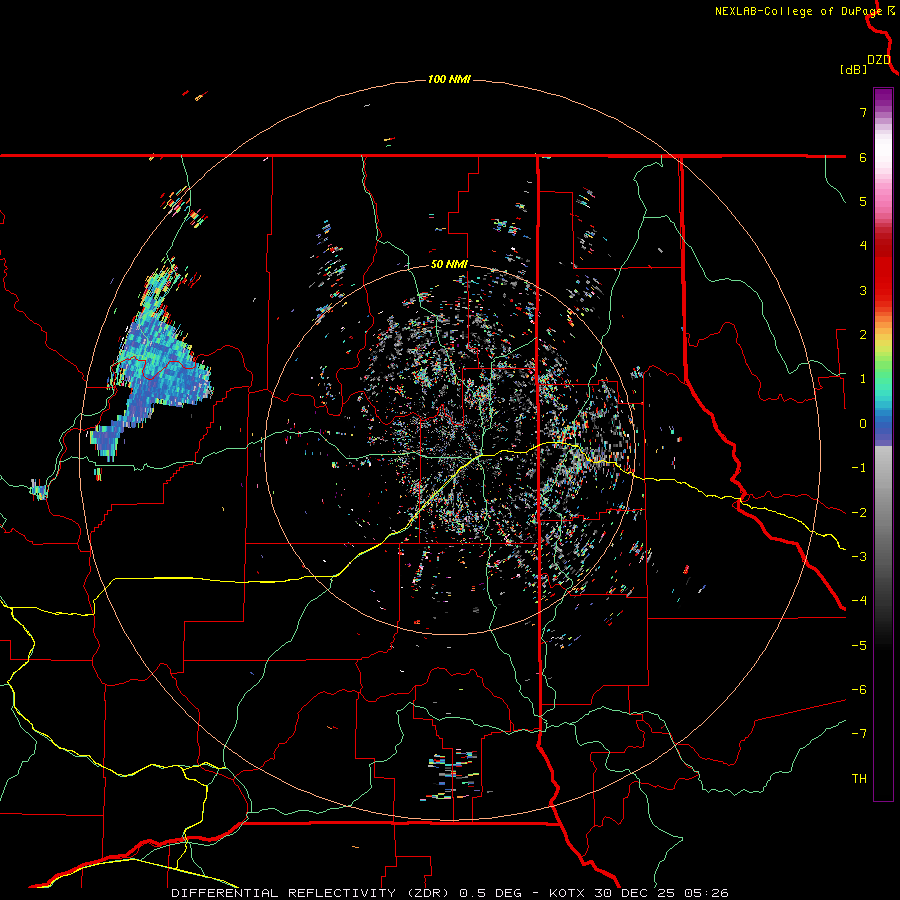The width and height of the screenshot is (900, 900).
Task: Click the KOTX 30 DEC 25 05:26 timestamp
Action: click(639, 893)
